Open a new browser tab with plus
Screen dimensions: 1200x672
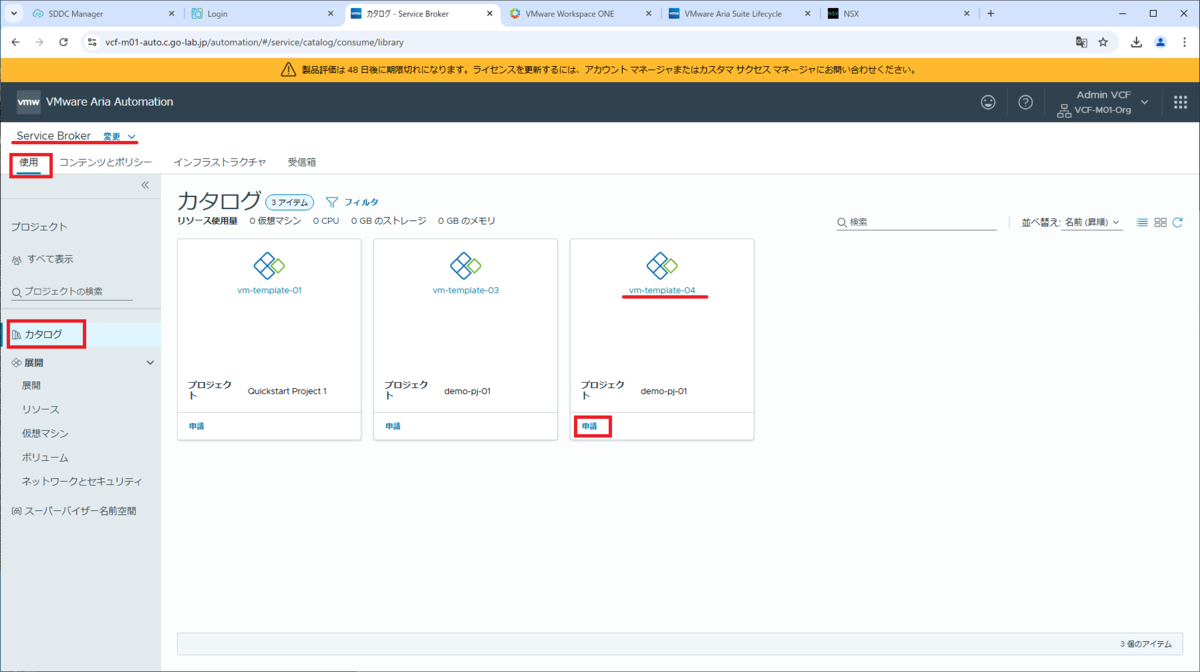tap(991, 14)
